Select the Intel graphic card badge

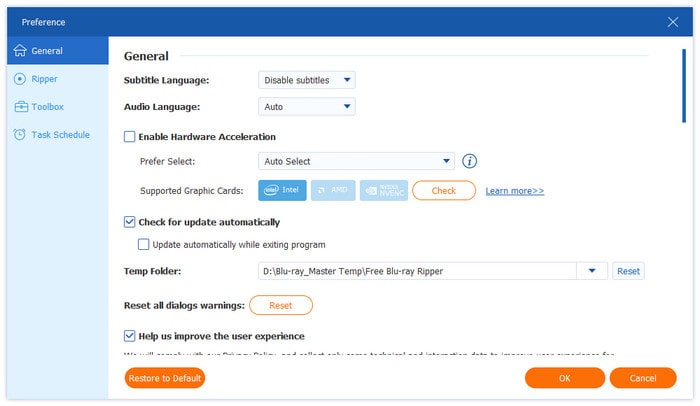tap(282, 190)
